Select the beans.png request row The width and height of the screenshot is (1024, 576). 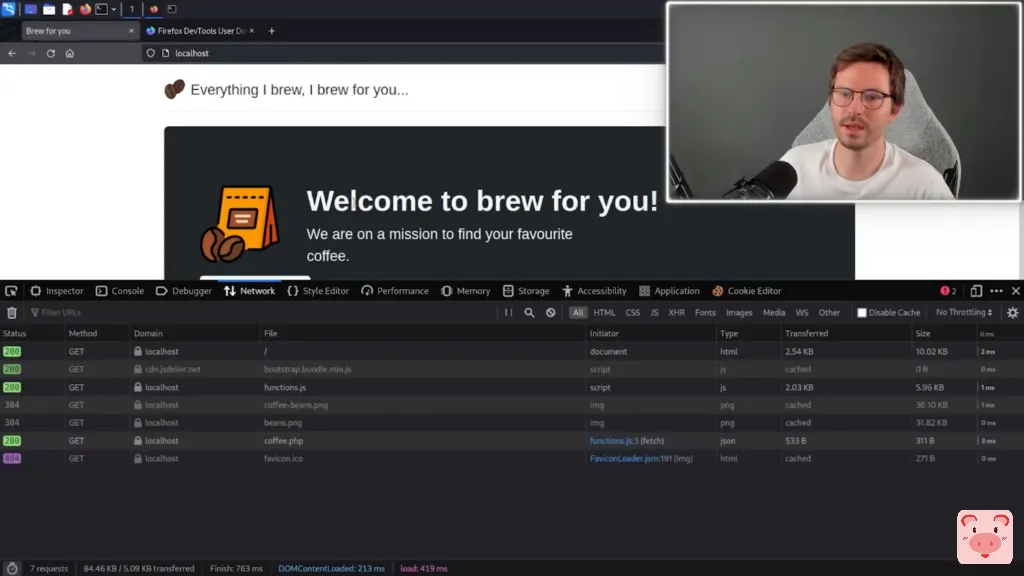tap(512, 423)
